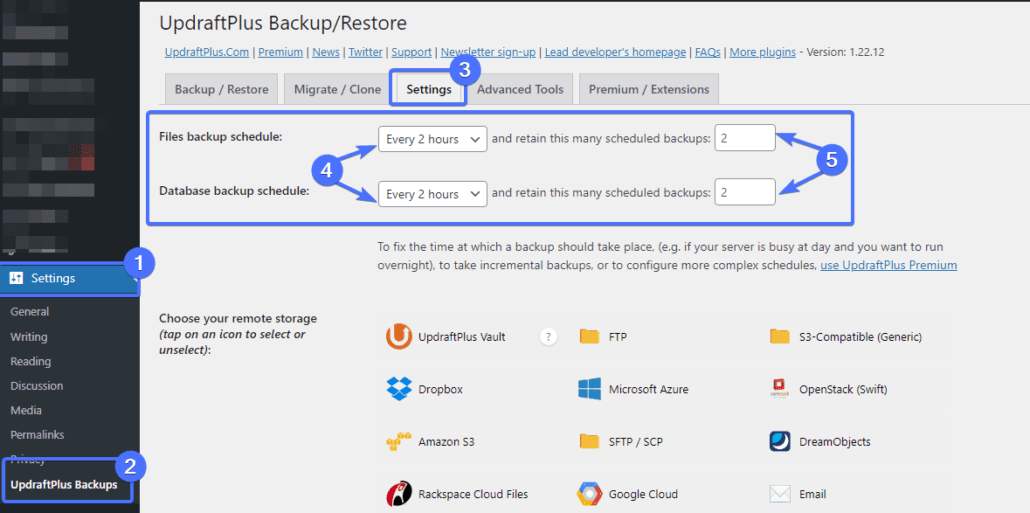
Task: Choose the Dropbox storage icon
Action: (399, 389)
